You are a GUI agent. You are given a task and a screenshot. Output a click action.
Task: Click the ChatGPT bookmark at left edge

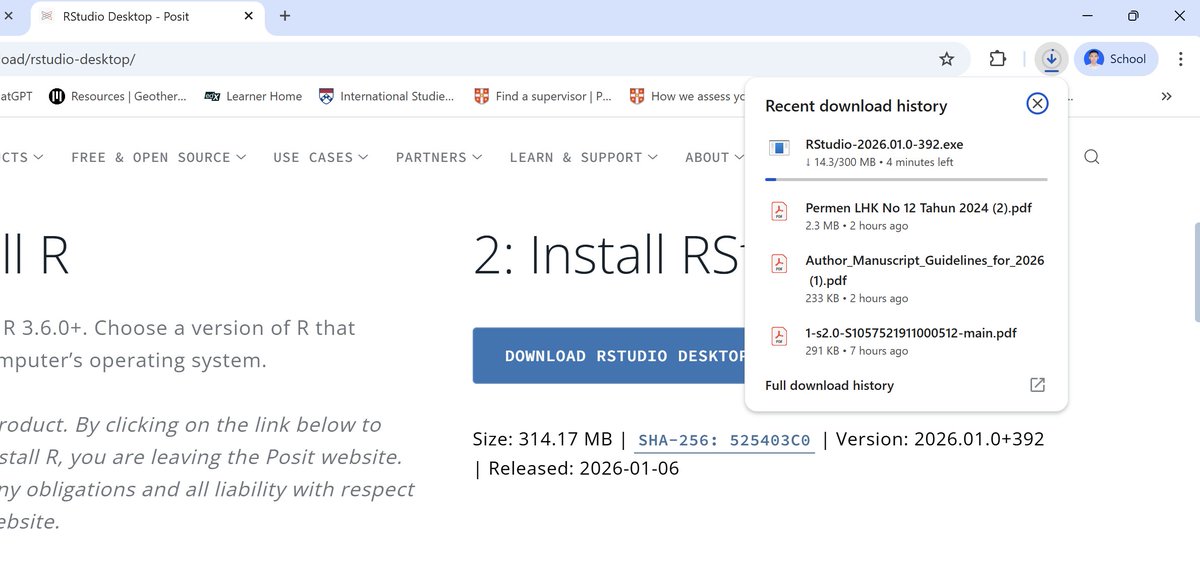tap(17, 97)
